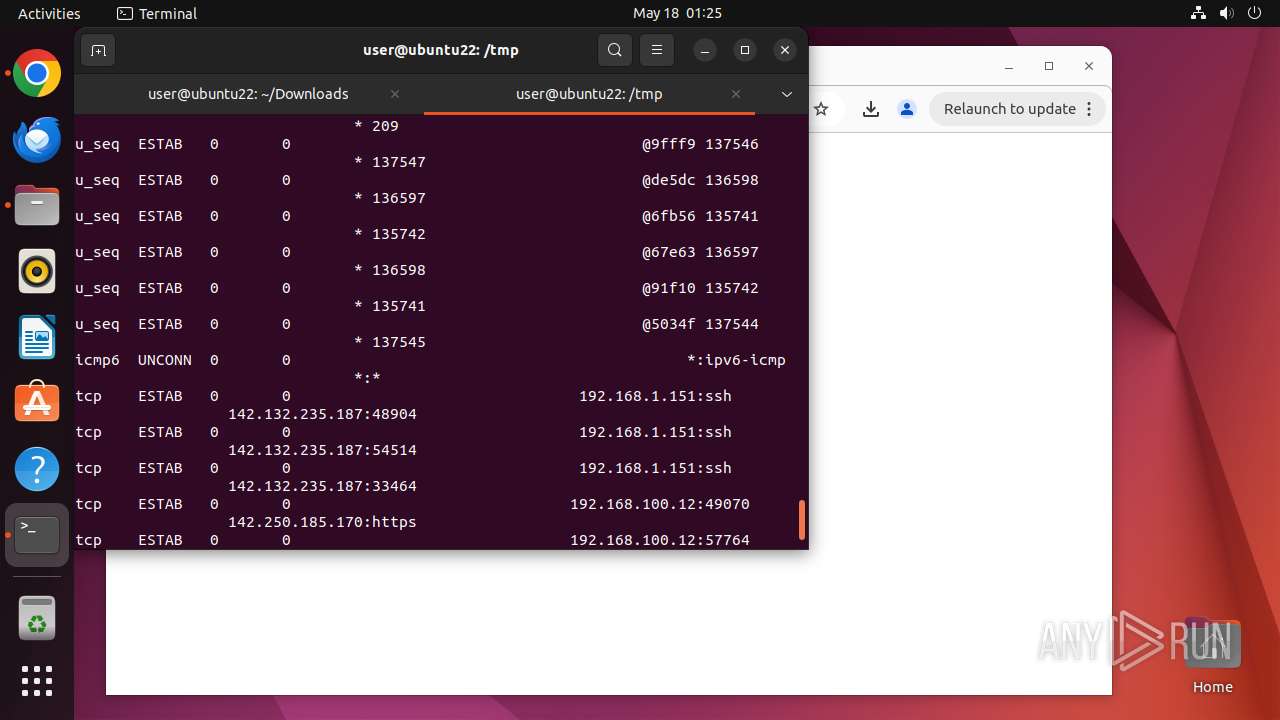The width and height of the screenshot is (1280, 720).
Task: Click the Terminal icon in dock
Action: 37,535
